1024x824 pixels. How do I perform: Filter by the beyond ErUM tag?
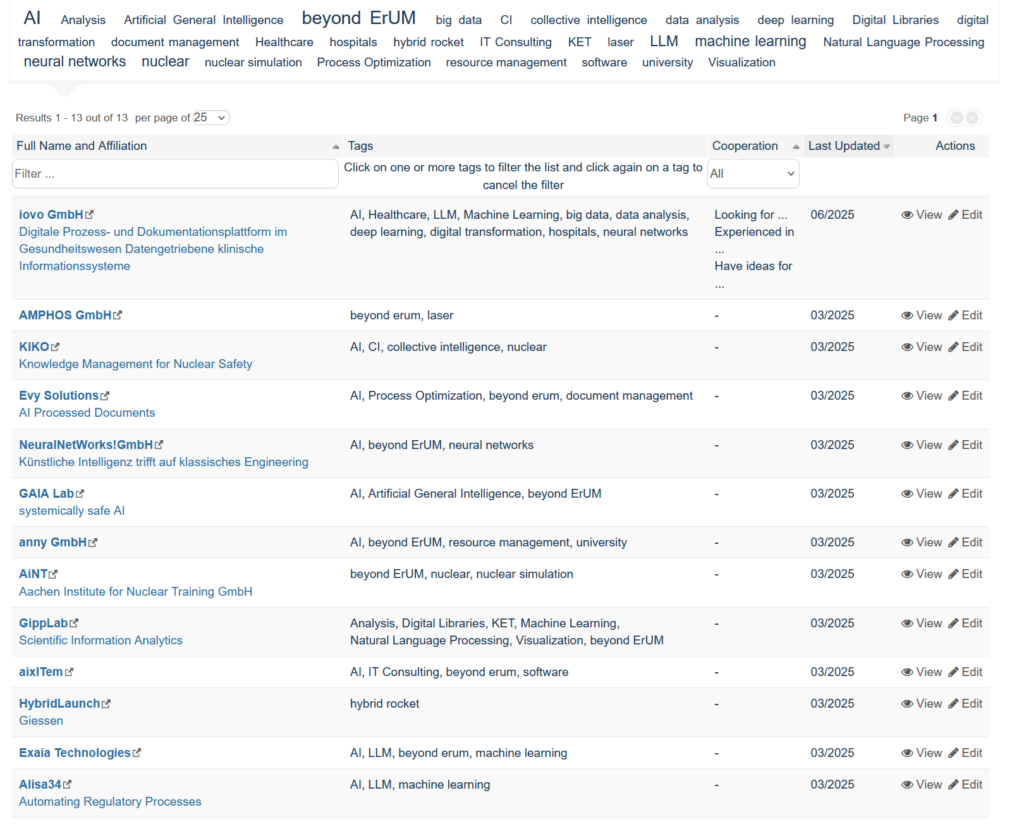pyautogui.click(x=359, y=18)
